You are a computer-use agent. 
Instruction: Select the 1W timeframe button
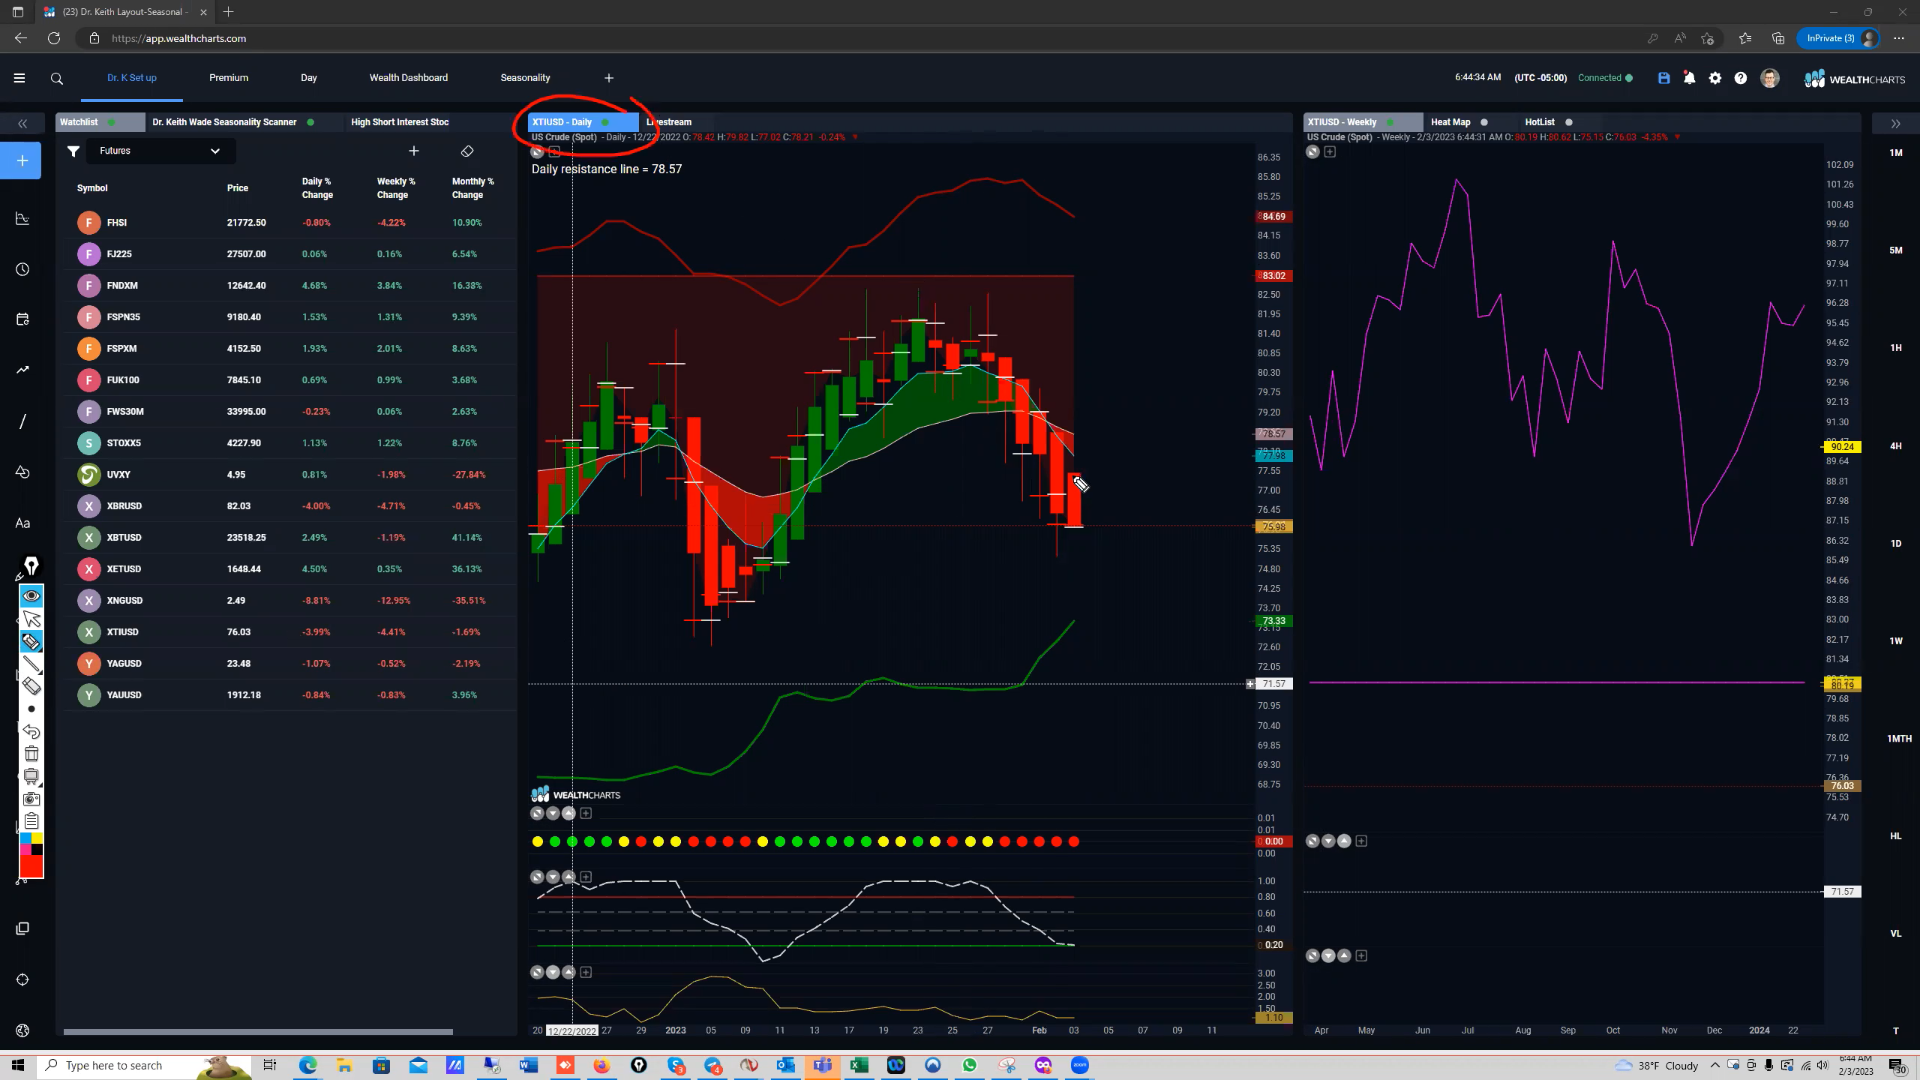(x=1896, y=641)
